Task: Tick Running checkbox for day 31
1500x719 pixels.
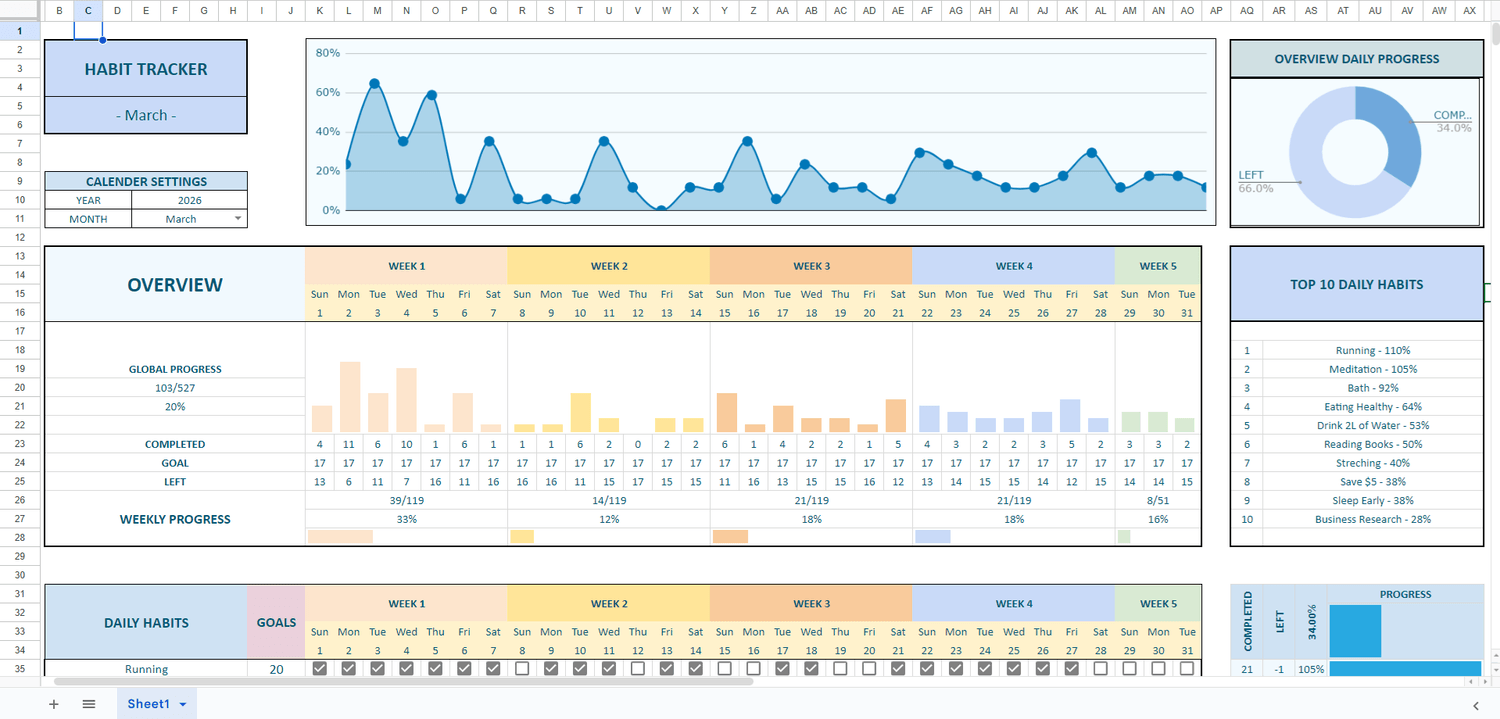Action: 1187,669
